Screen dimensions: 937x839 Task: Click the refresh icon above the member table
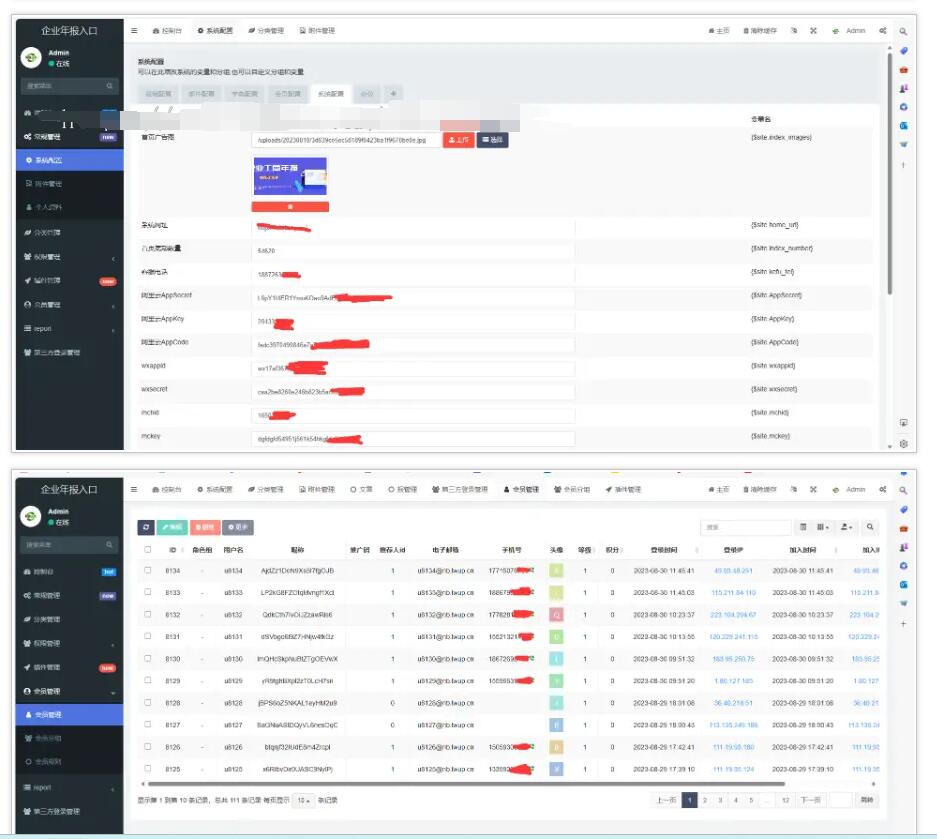click(146, 526)
